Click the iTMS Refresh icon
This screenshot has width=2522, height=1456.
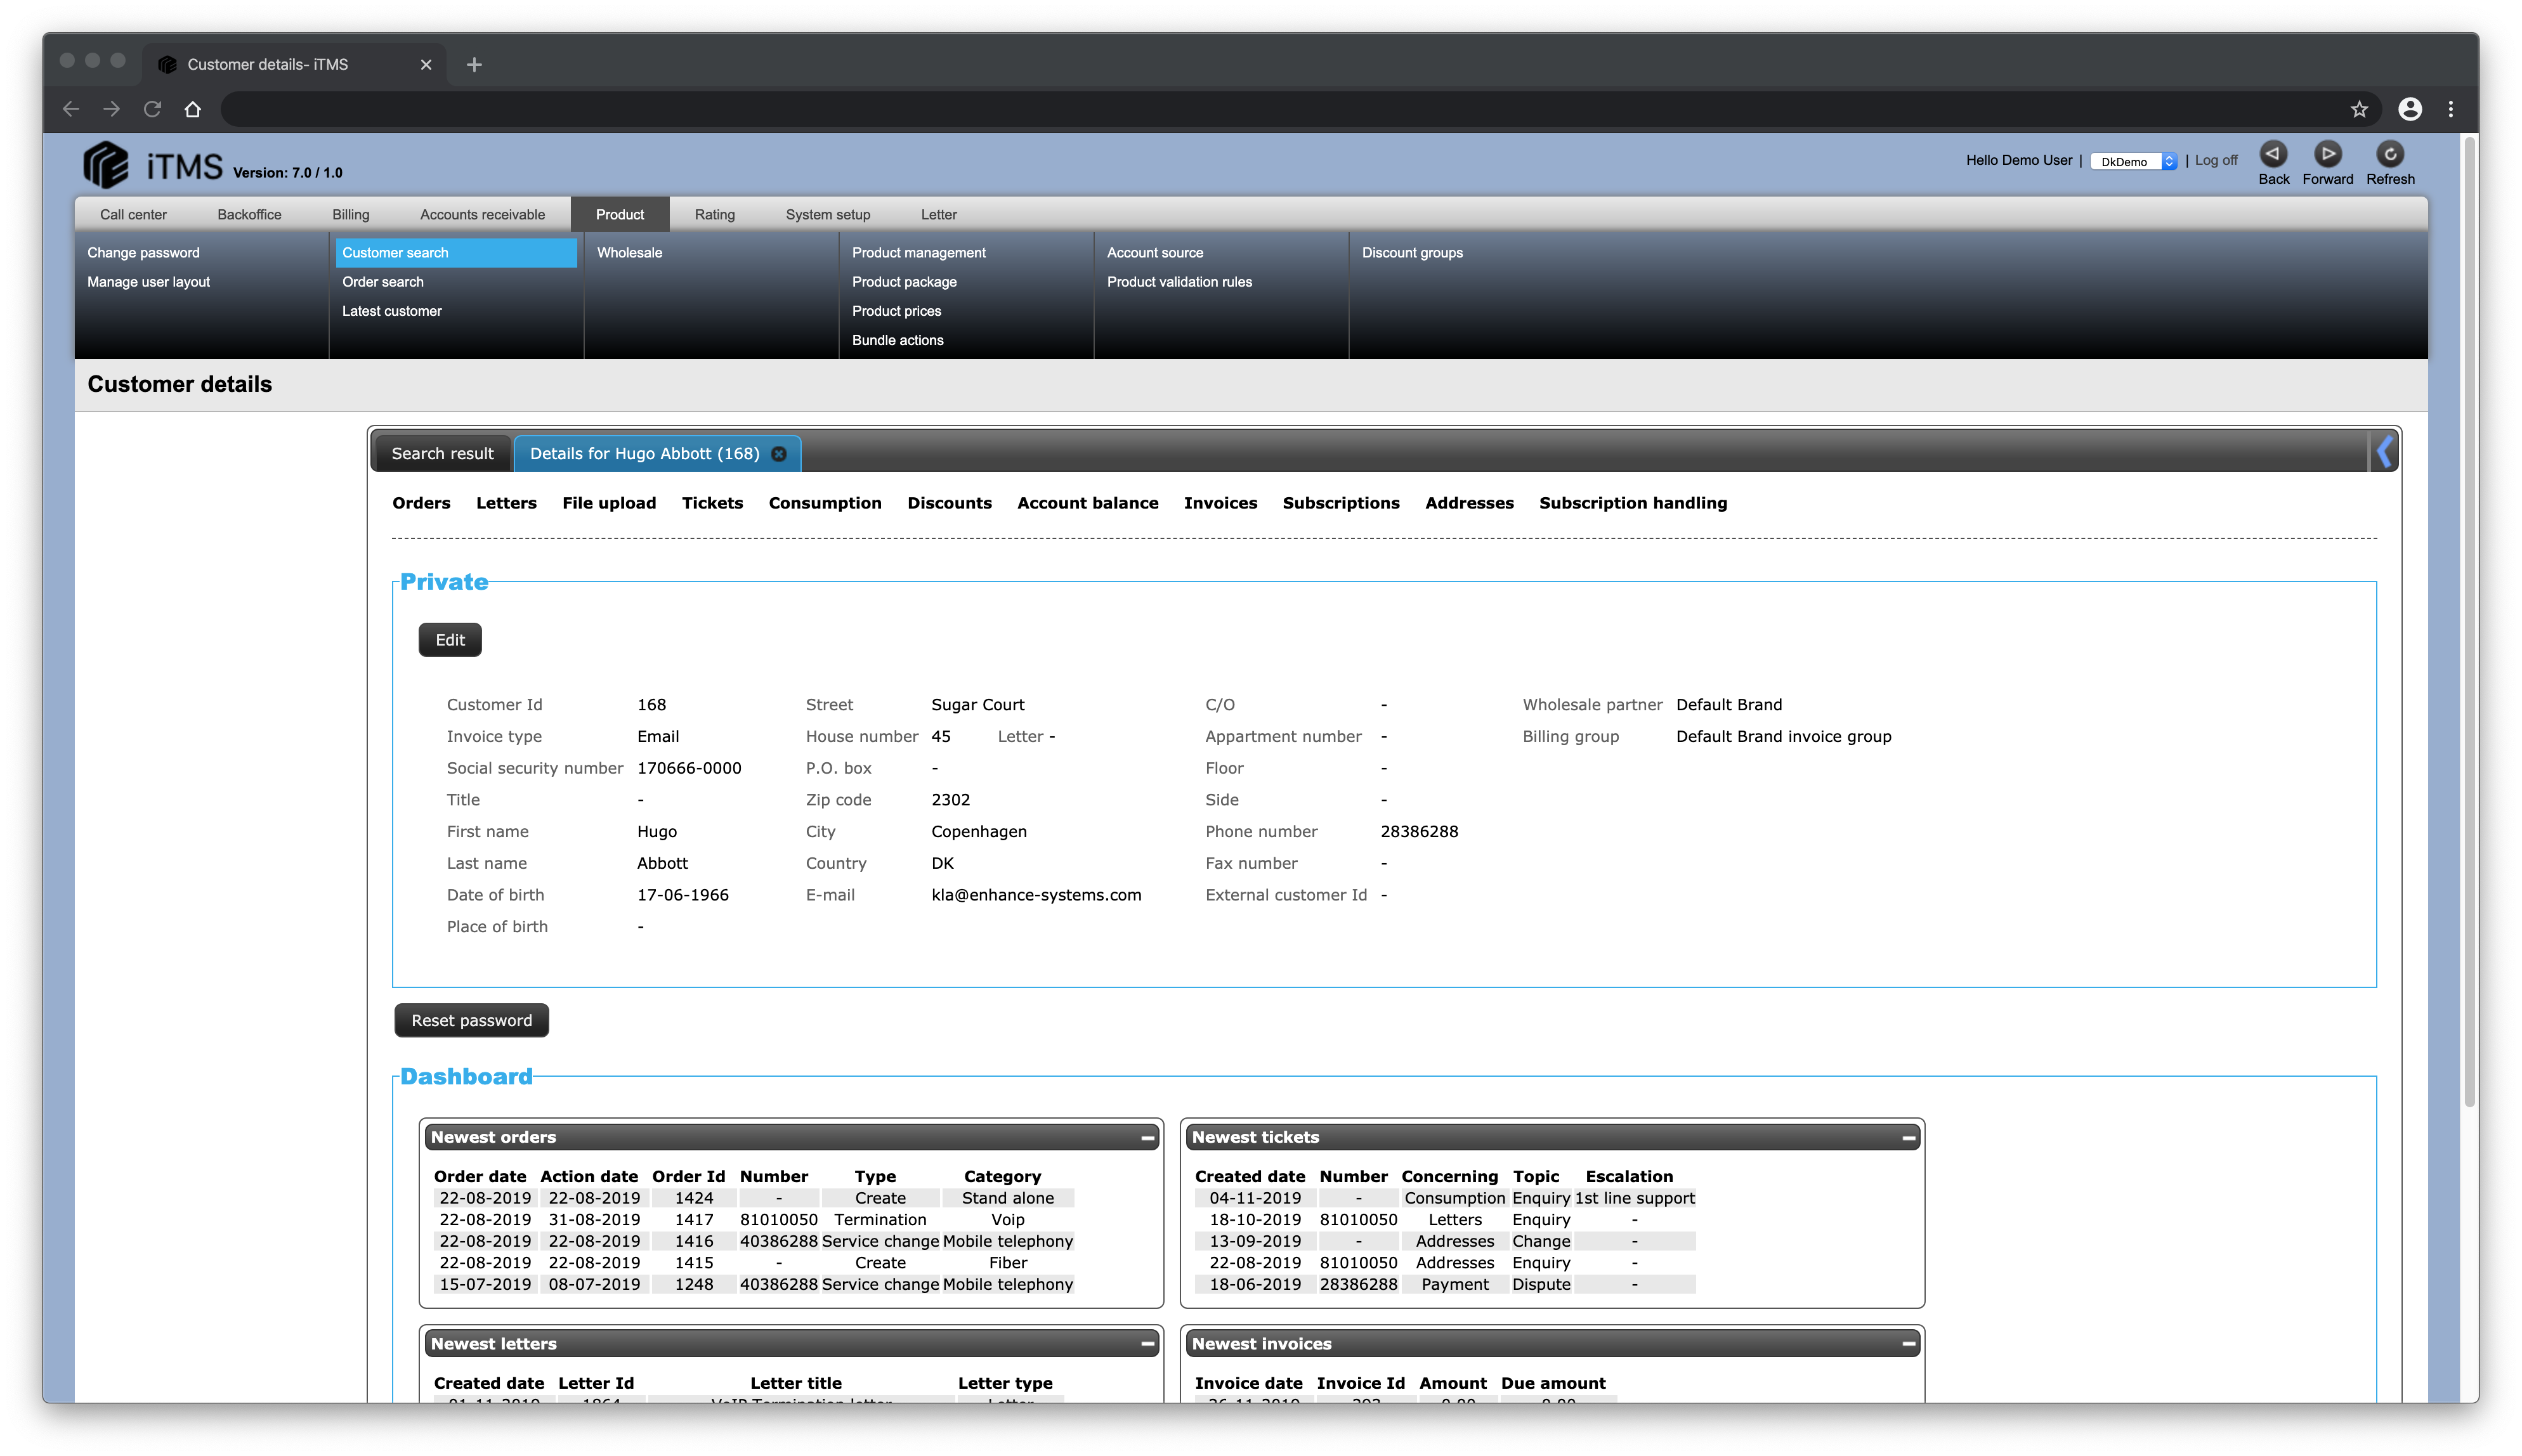pos(2389,154)
